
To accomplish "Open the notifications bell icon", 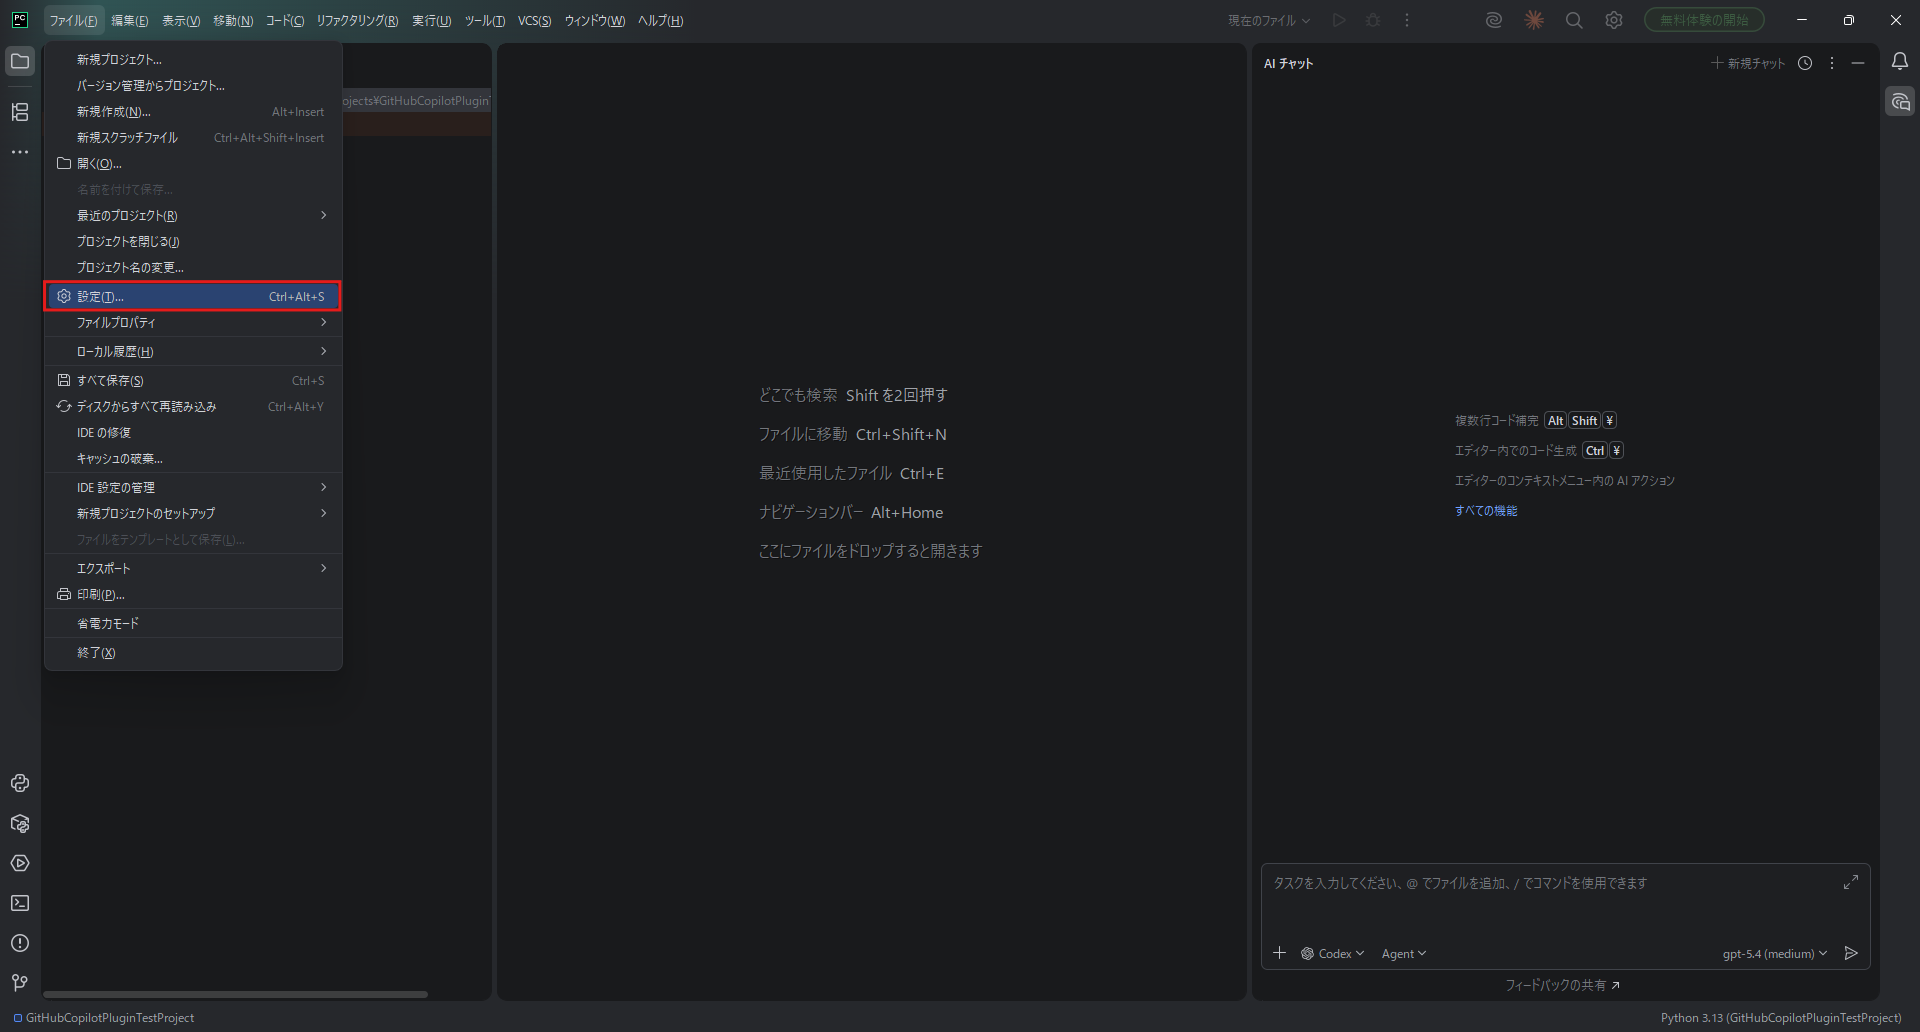I will 1899,62.
